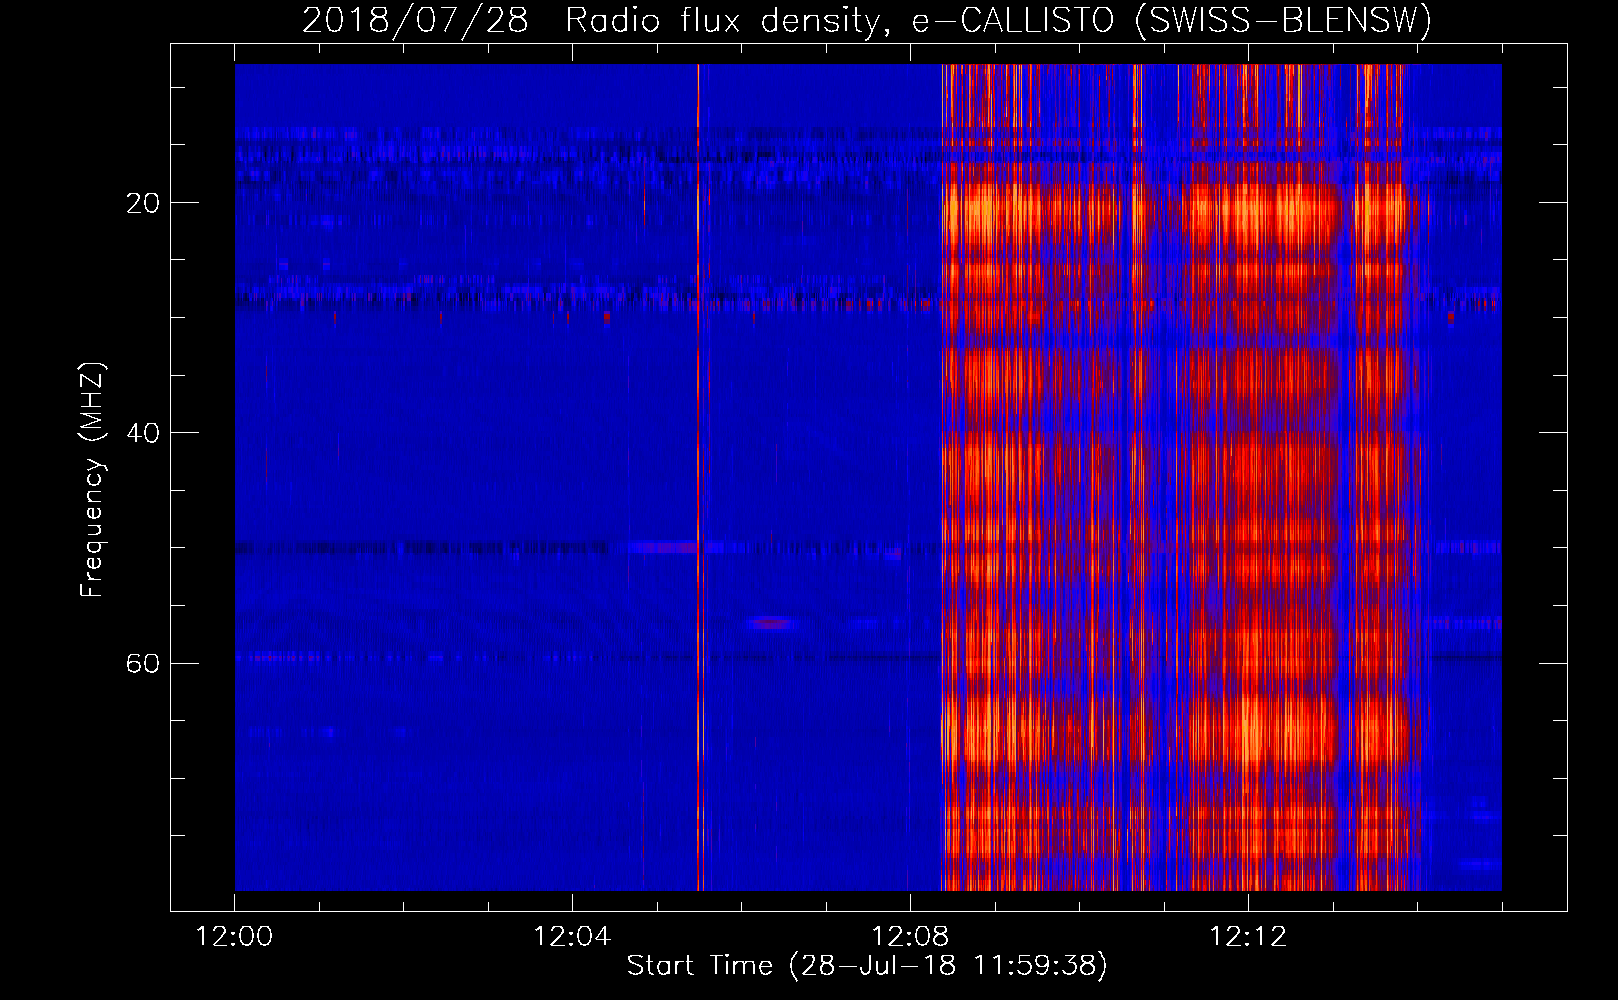
Task: Click the '12:12' time tick label
Action: tap(1248, 937)
